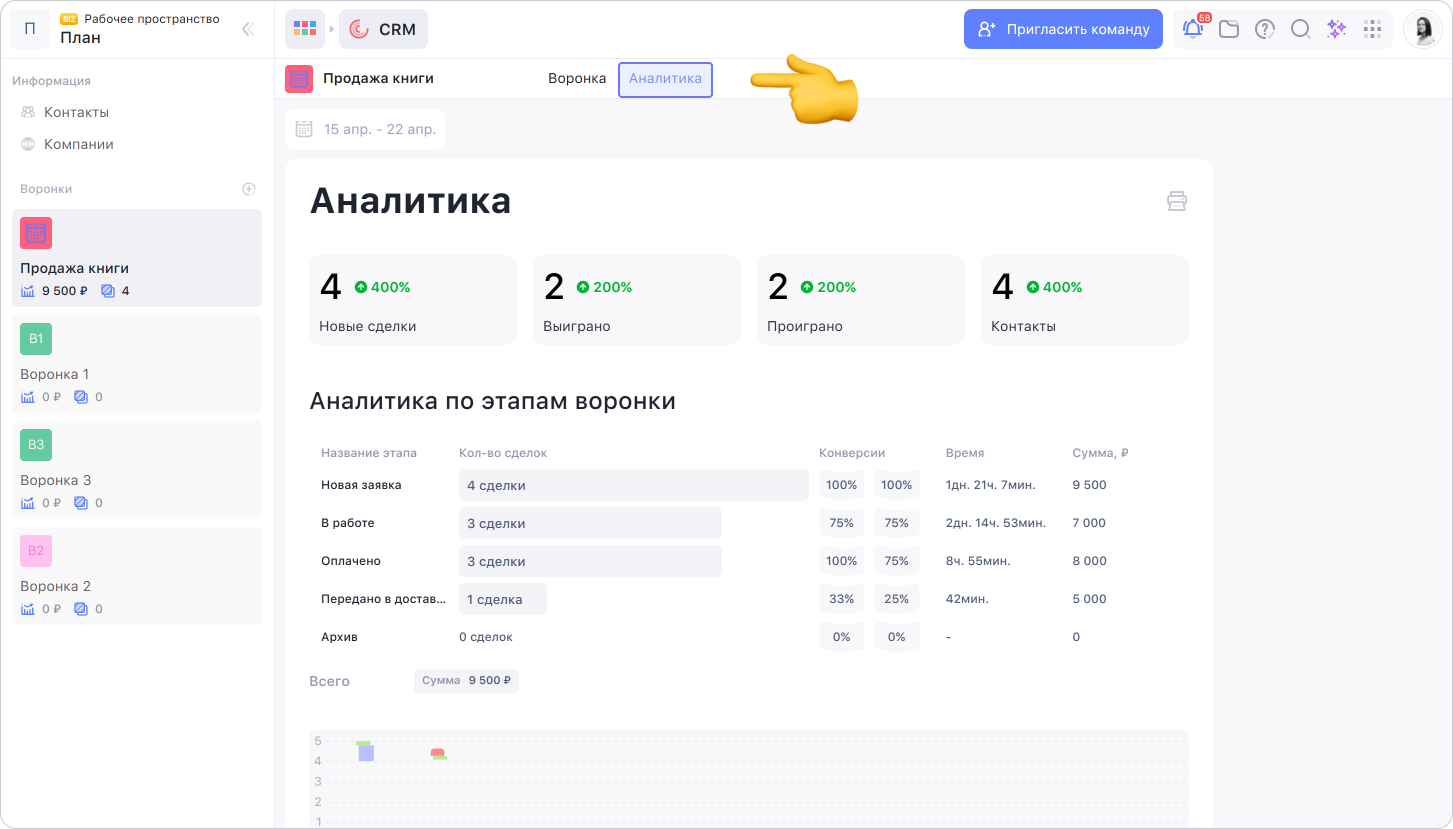This screenshot has width=1453, height=829.
Task: Select the Аналитика tab
Action: click(665, 79)
